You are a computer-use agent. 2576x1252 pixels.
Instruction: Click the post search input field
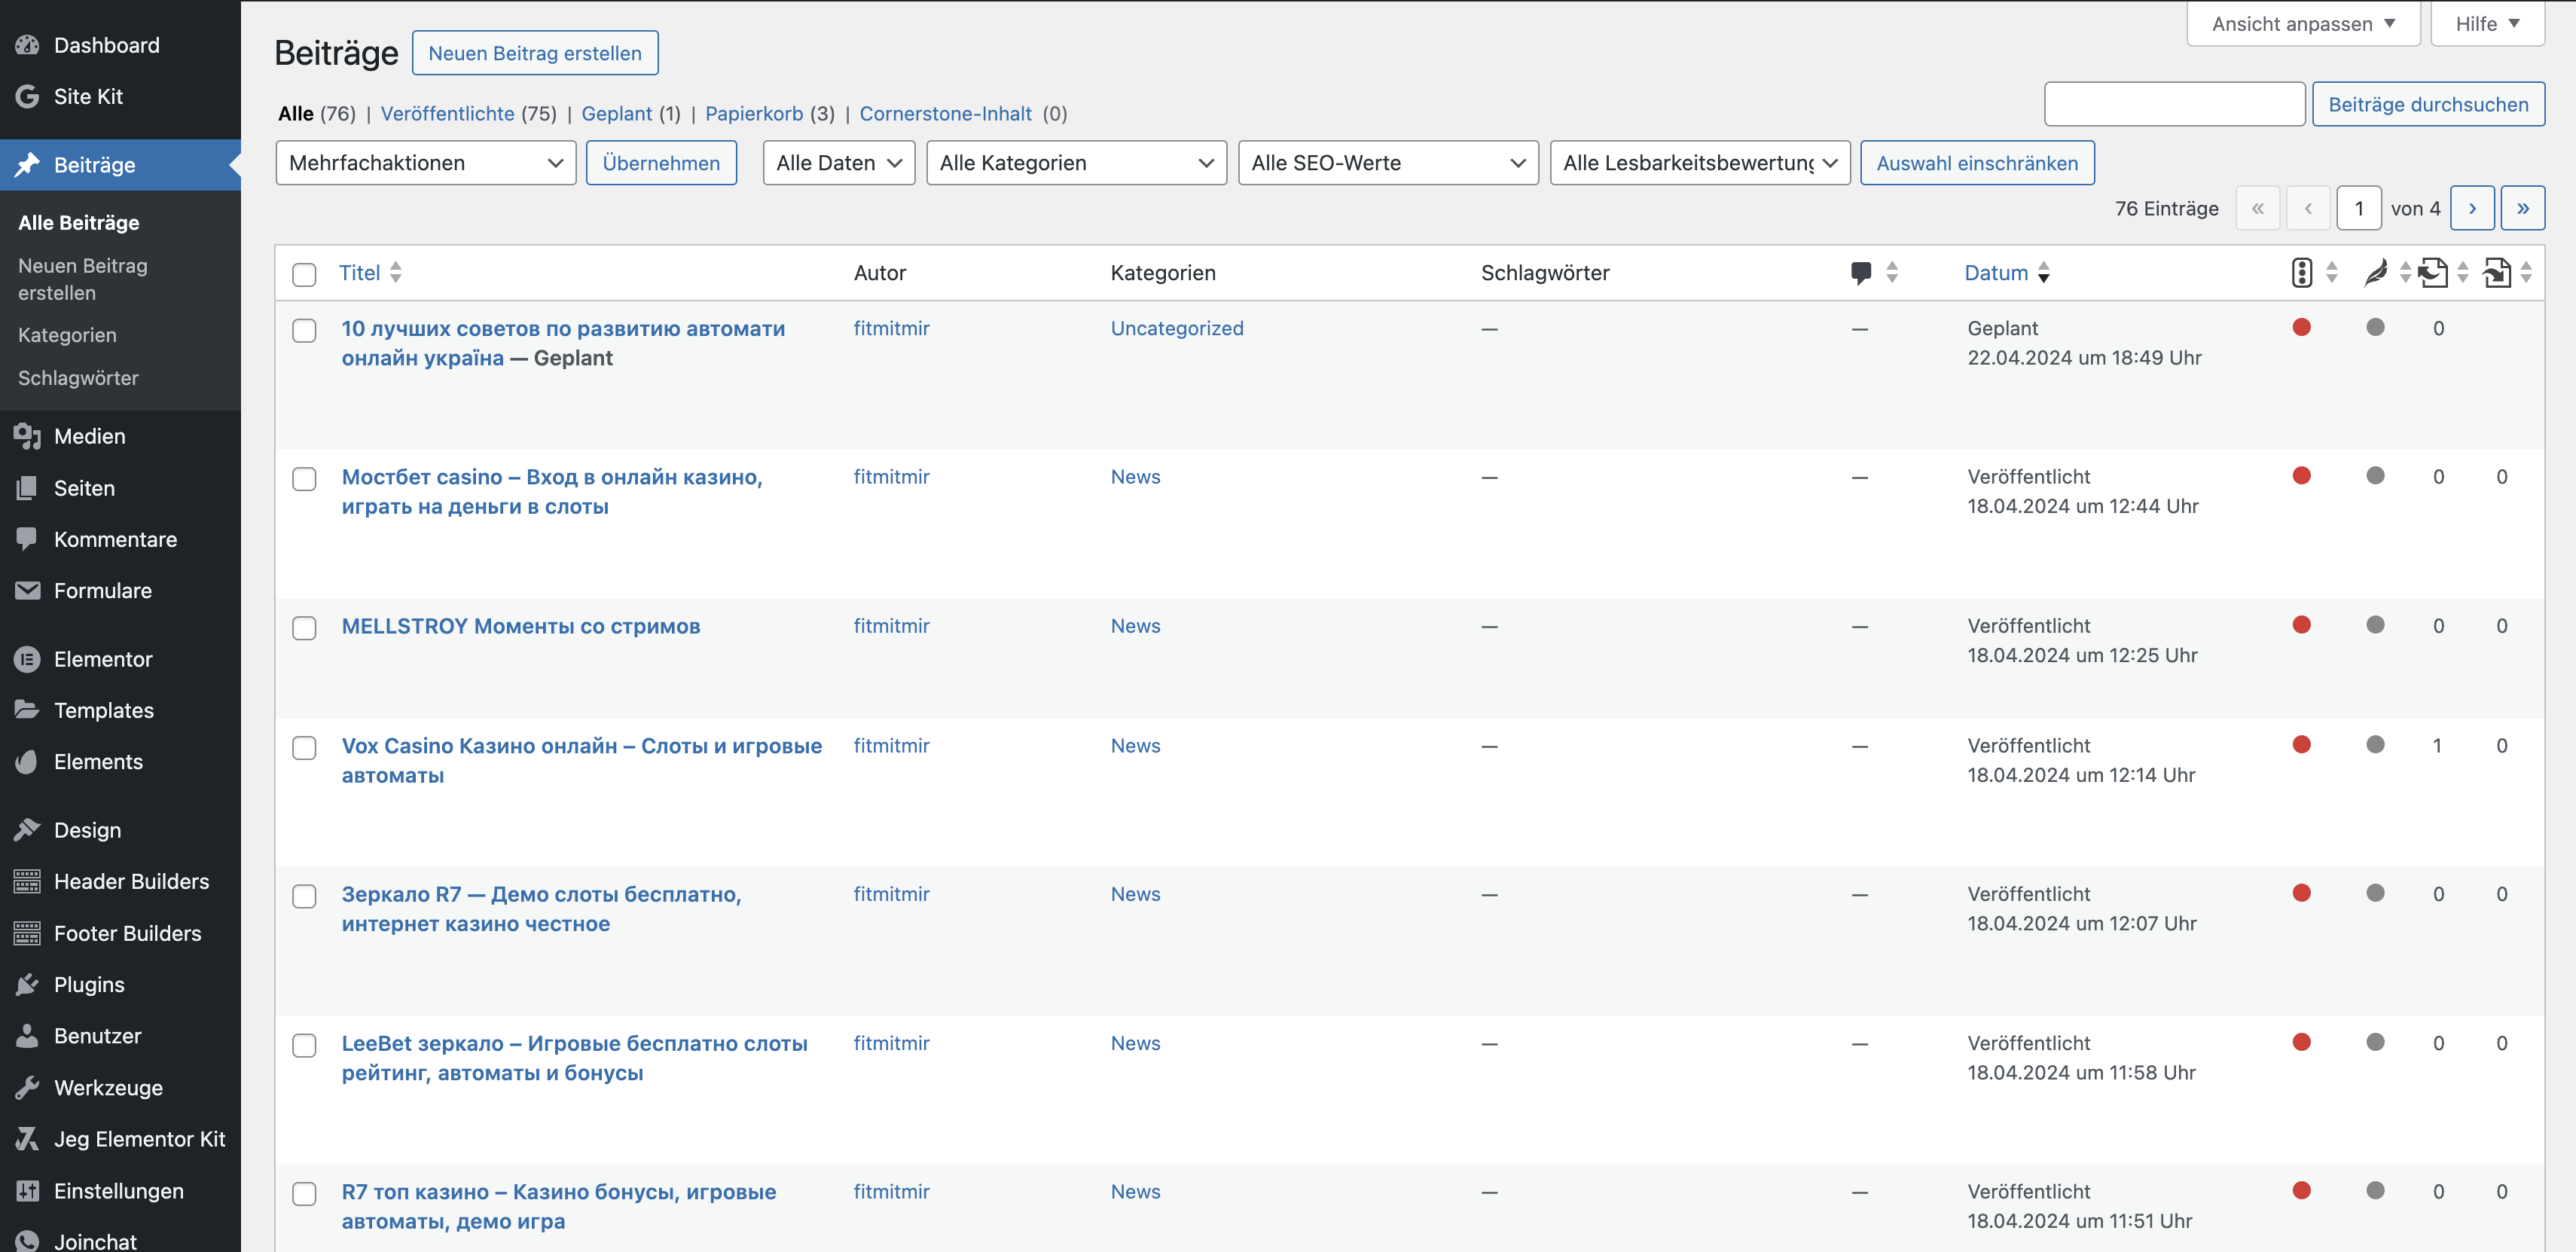click(2174, 104)
